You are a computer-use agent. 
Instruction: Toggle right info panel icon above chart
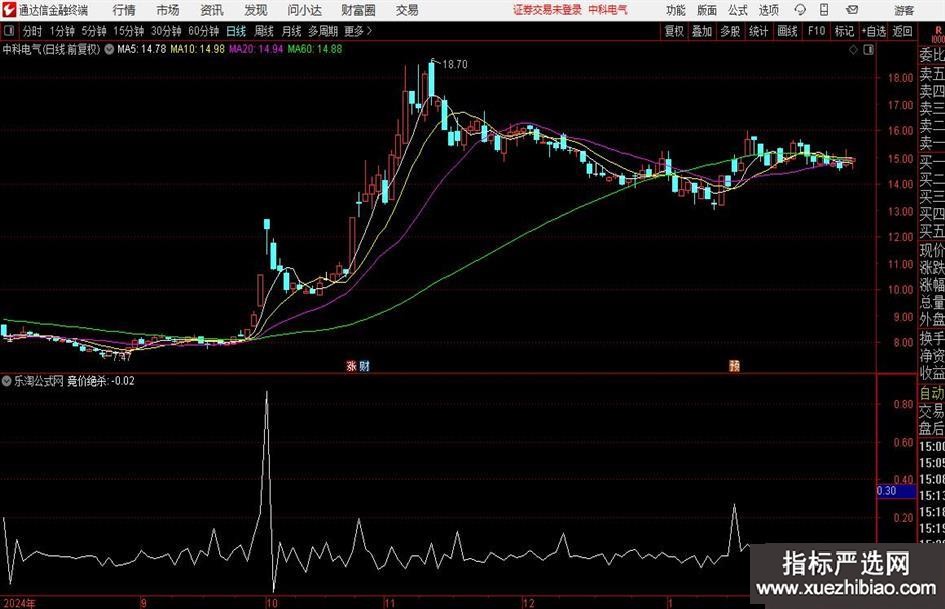[x=868, y=50]
